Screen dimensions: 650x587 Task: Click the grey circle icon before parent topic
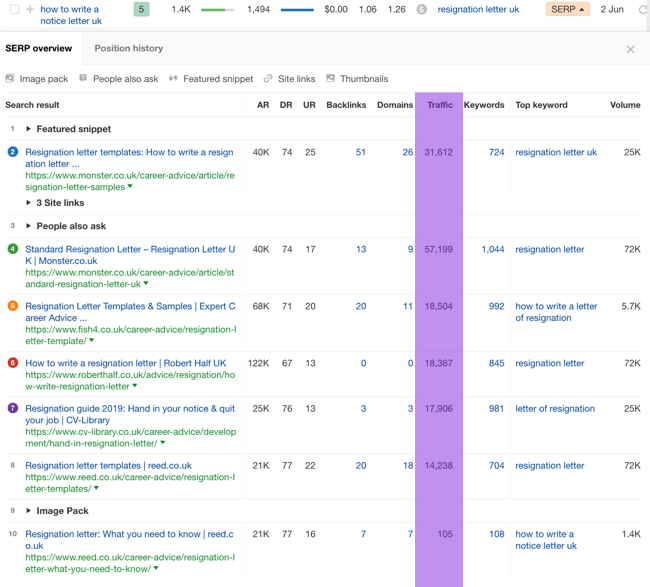[421, 9]
